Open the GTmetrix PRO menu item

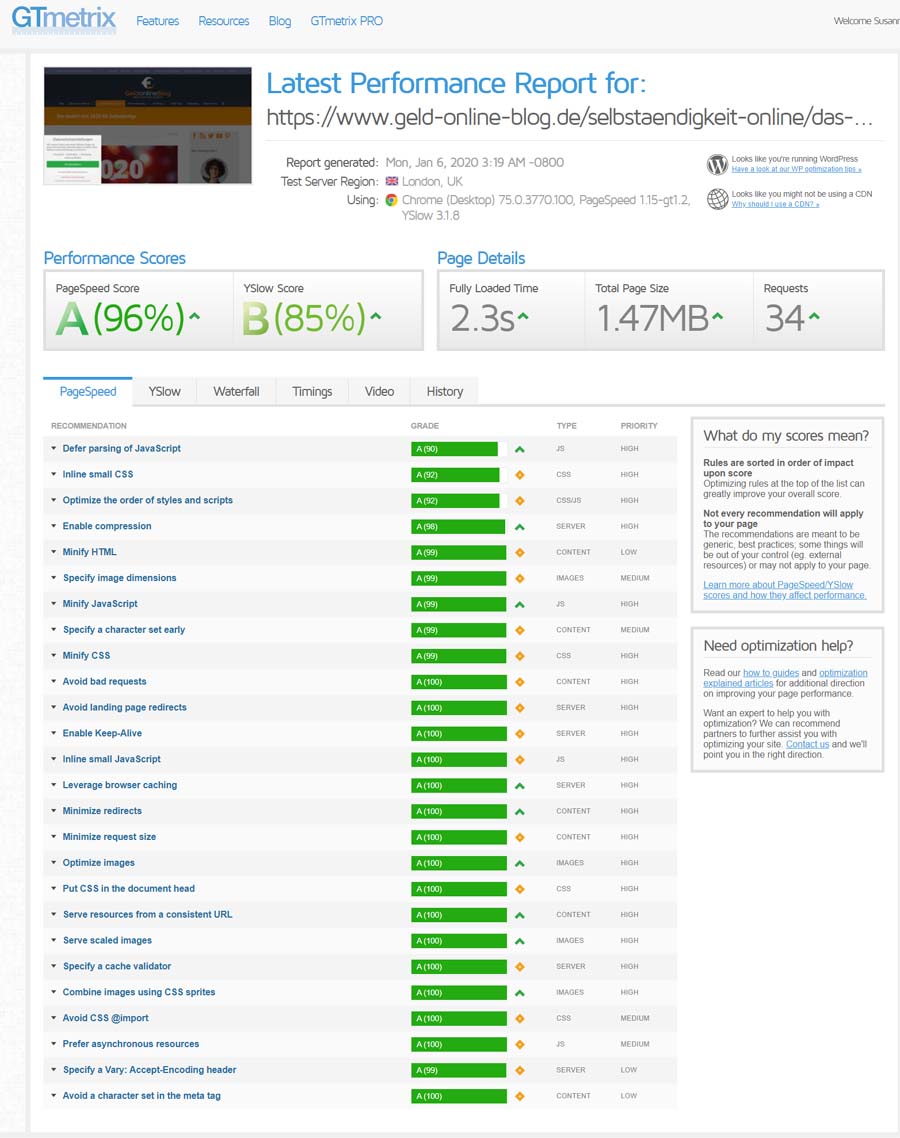pyautogui.click(x=346, y=21)
